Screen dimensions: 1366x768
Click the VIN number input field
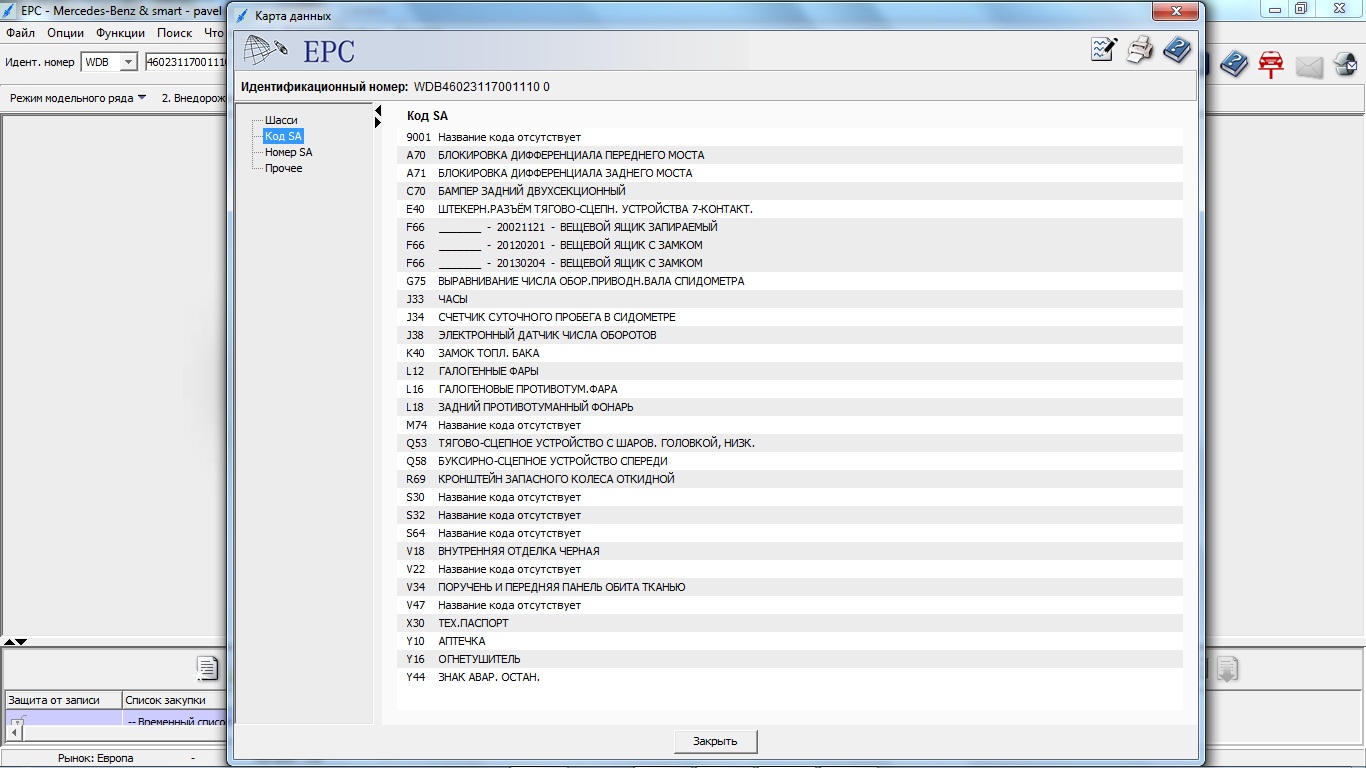point(185,62)
